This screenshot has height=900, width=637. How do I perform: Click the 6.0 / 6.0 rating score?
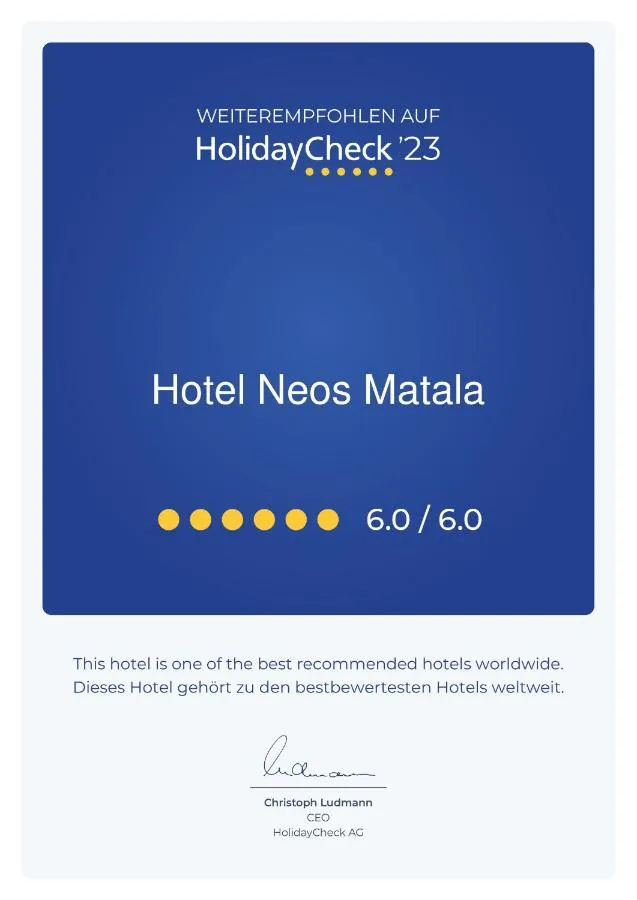[x=424, y=520]
